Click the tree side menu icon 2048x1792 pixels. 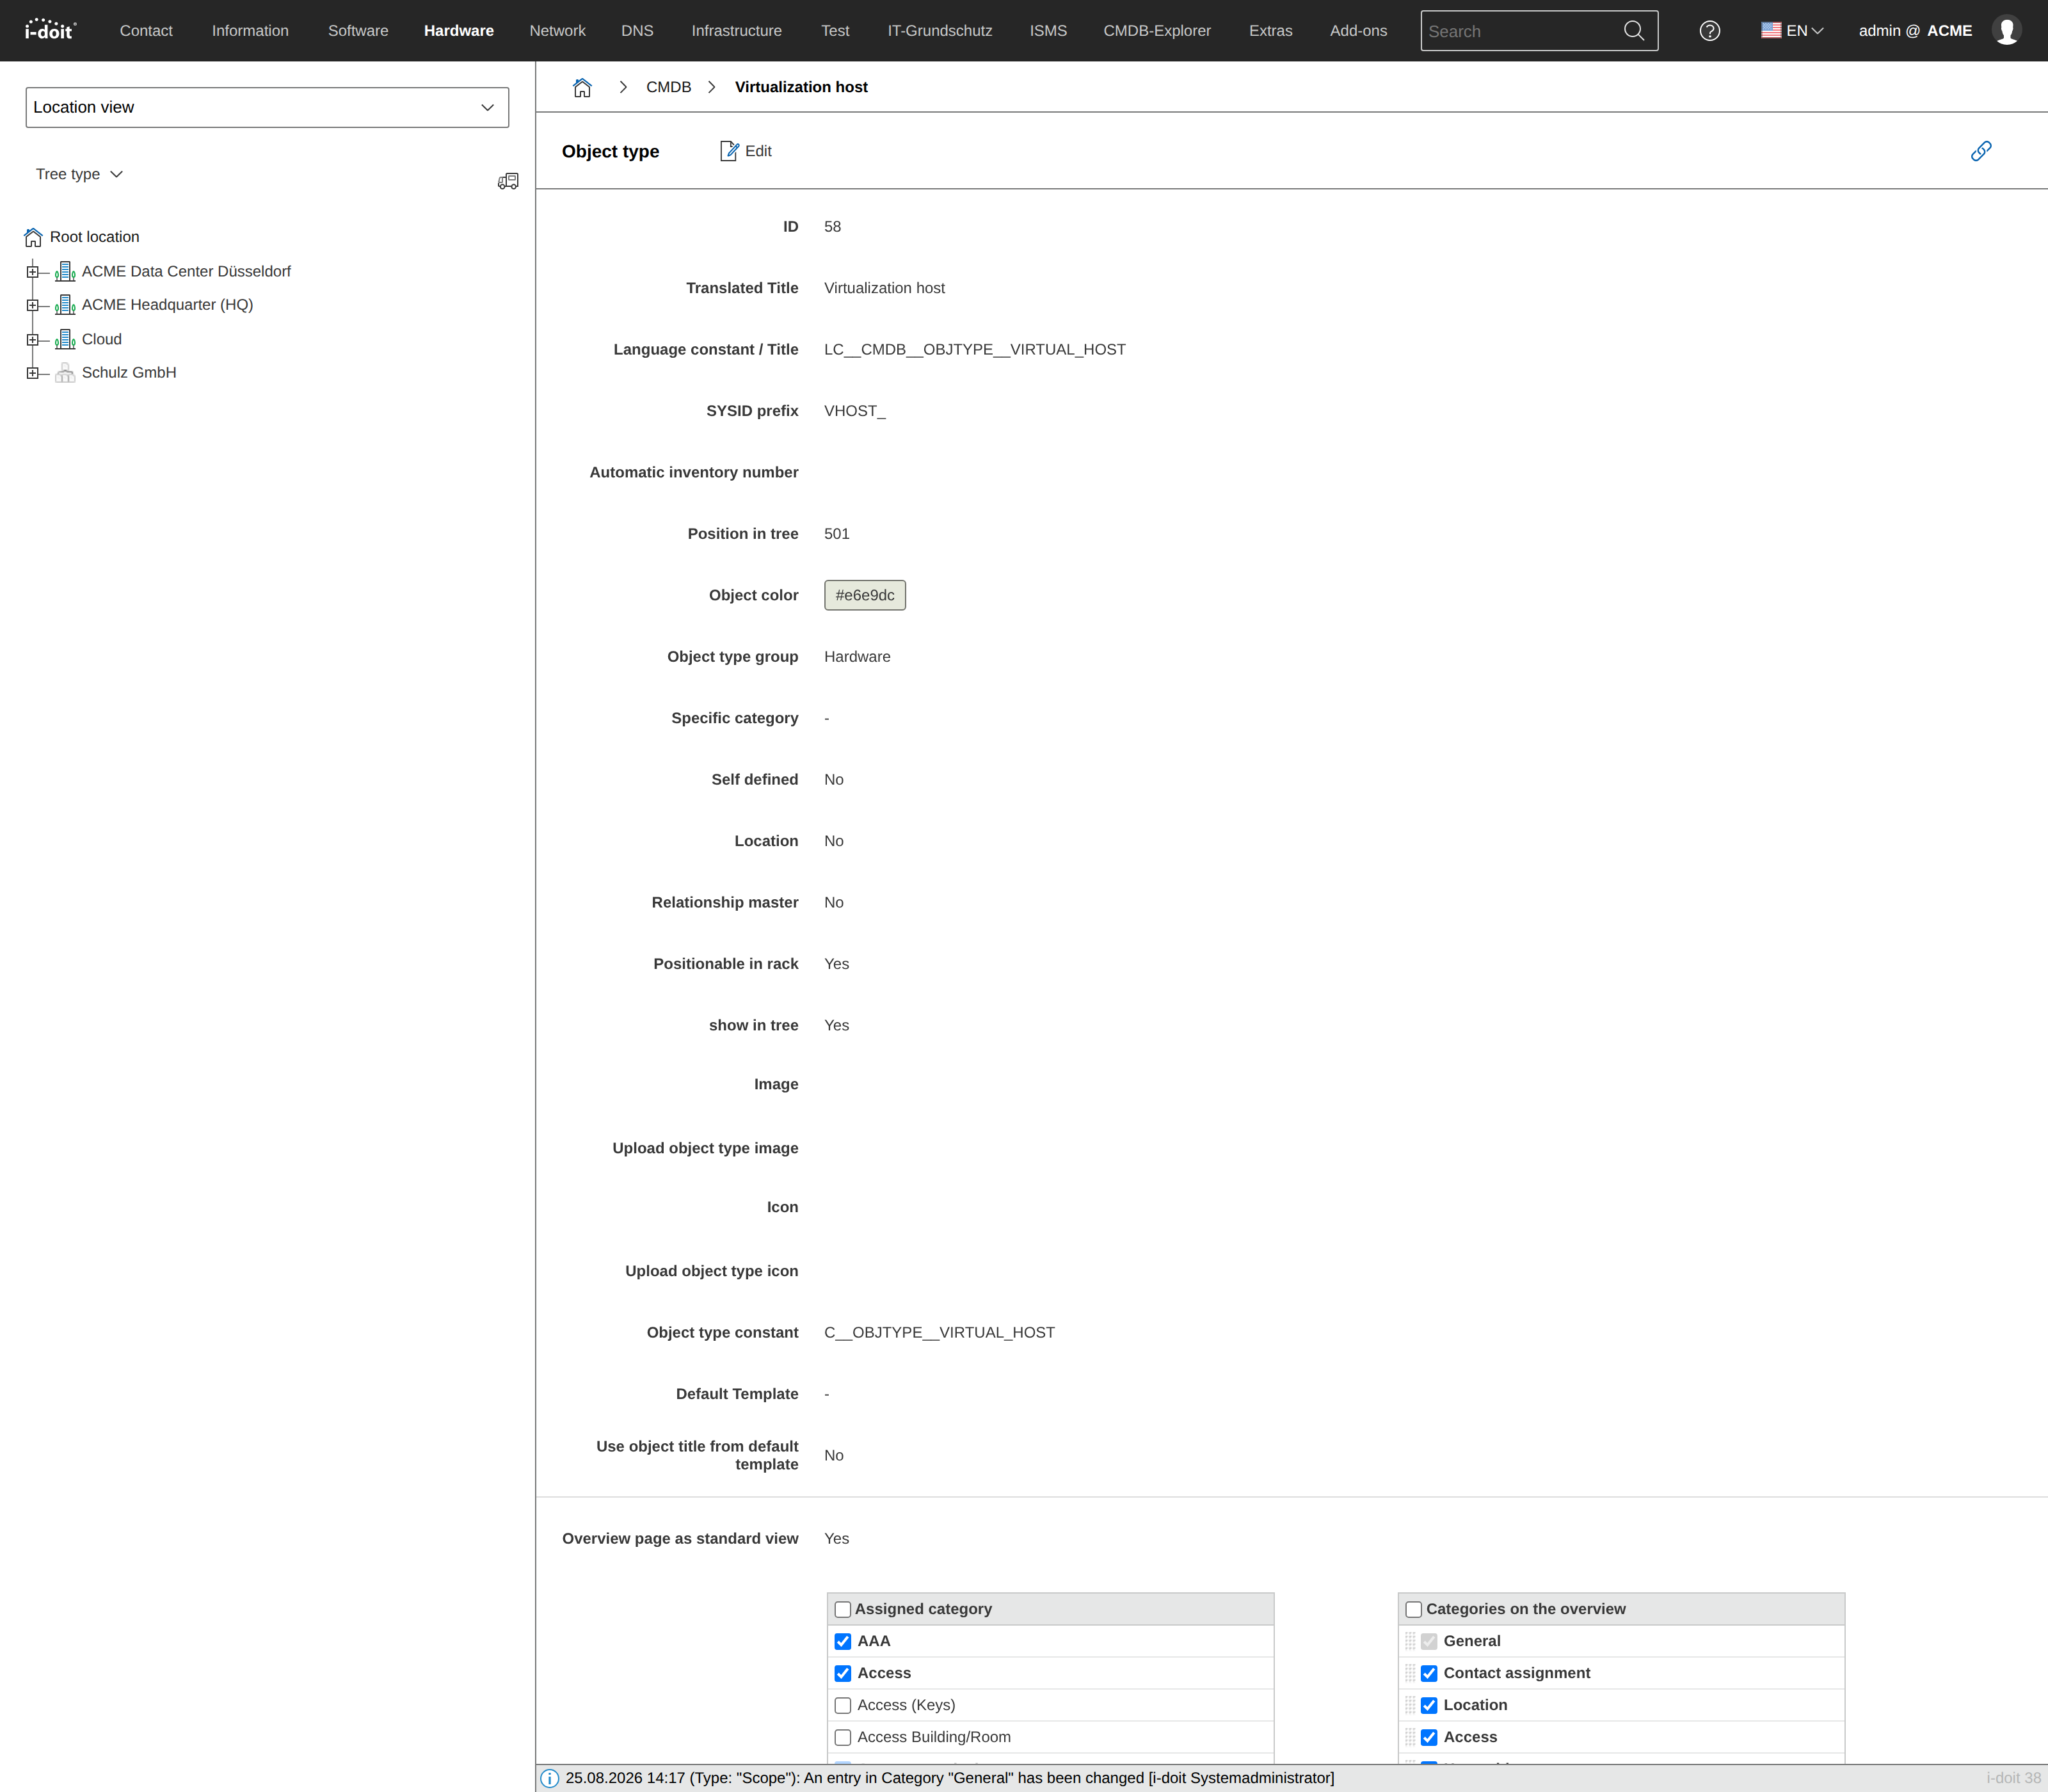coord(508,181)
